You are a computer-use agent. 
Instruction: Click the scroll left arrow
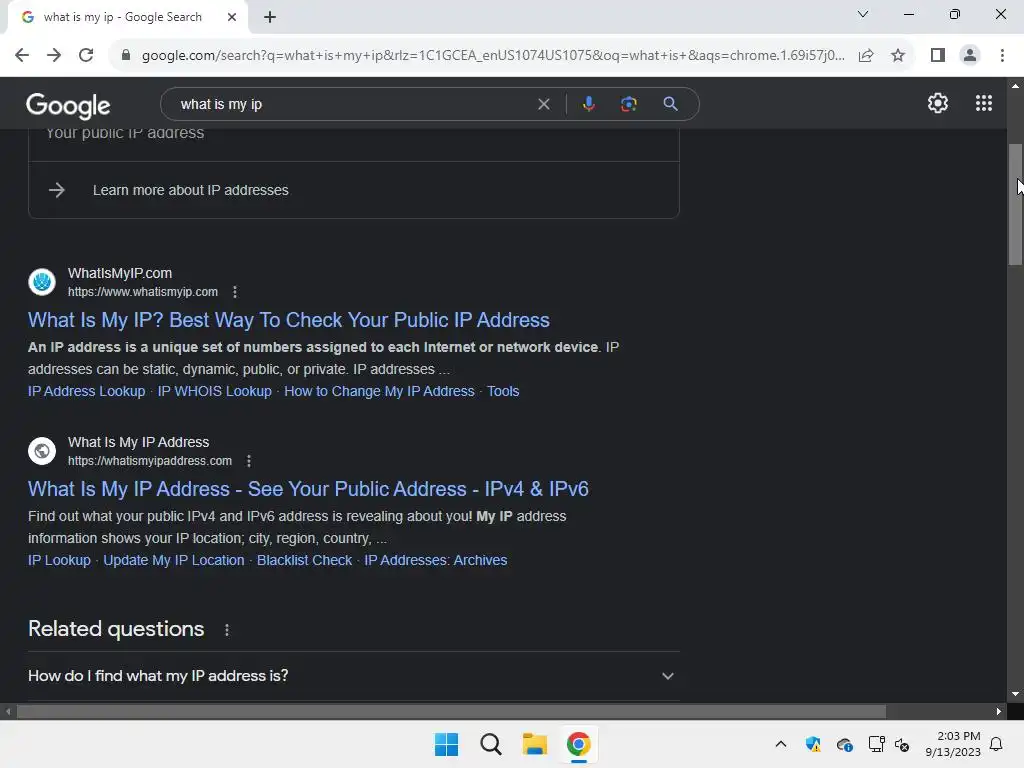tap(8, 711)
